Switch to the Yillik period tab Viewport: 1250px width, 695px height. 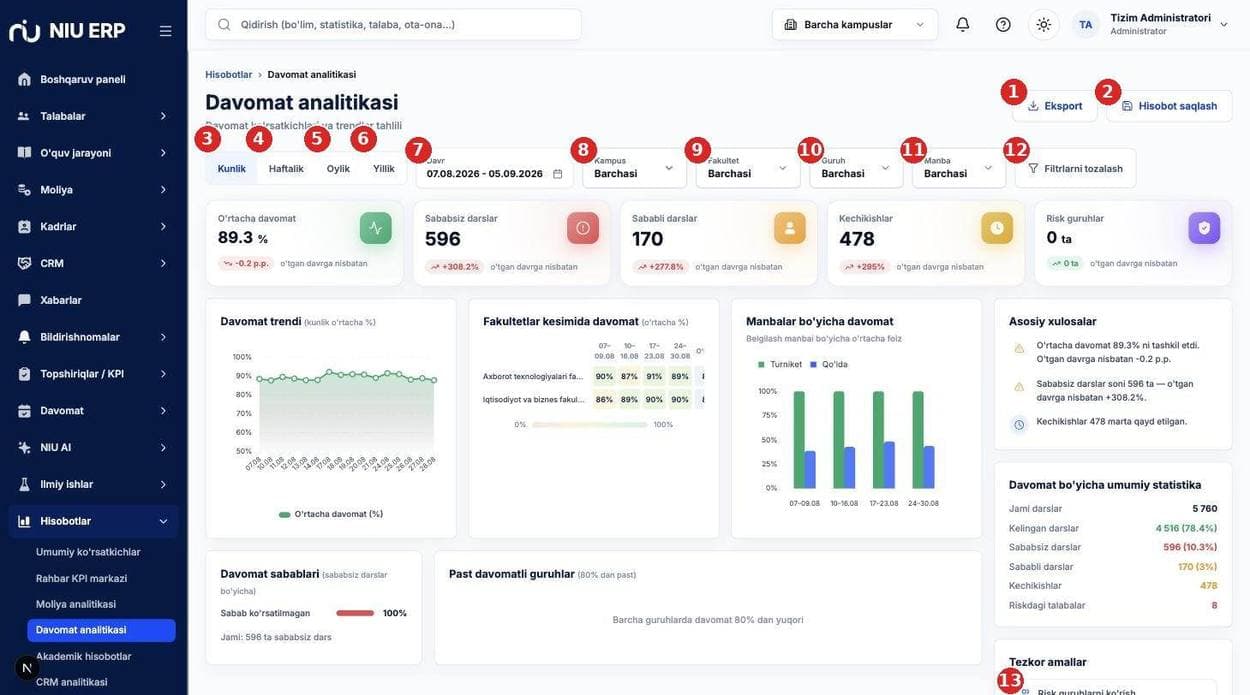(384, 168)
